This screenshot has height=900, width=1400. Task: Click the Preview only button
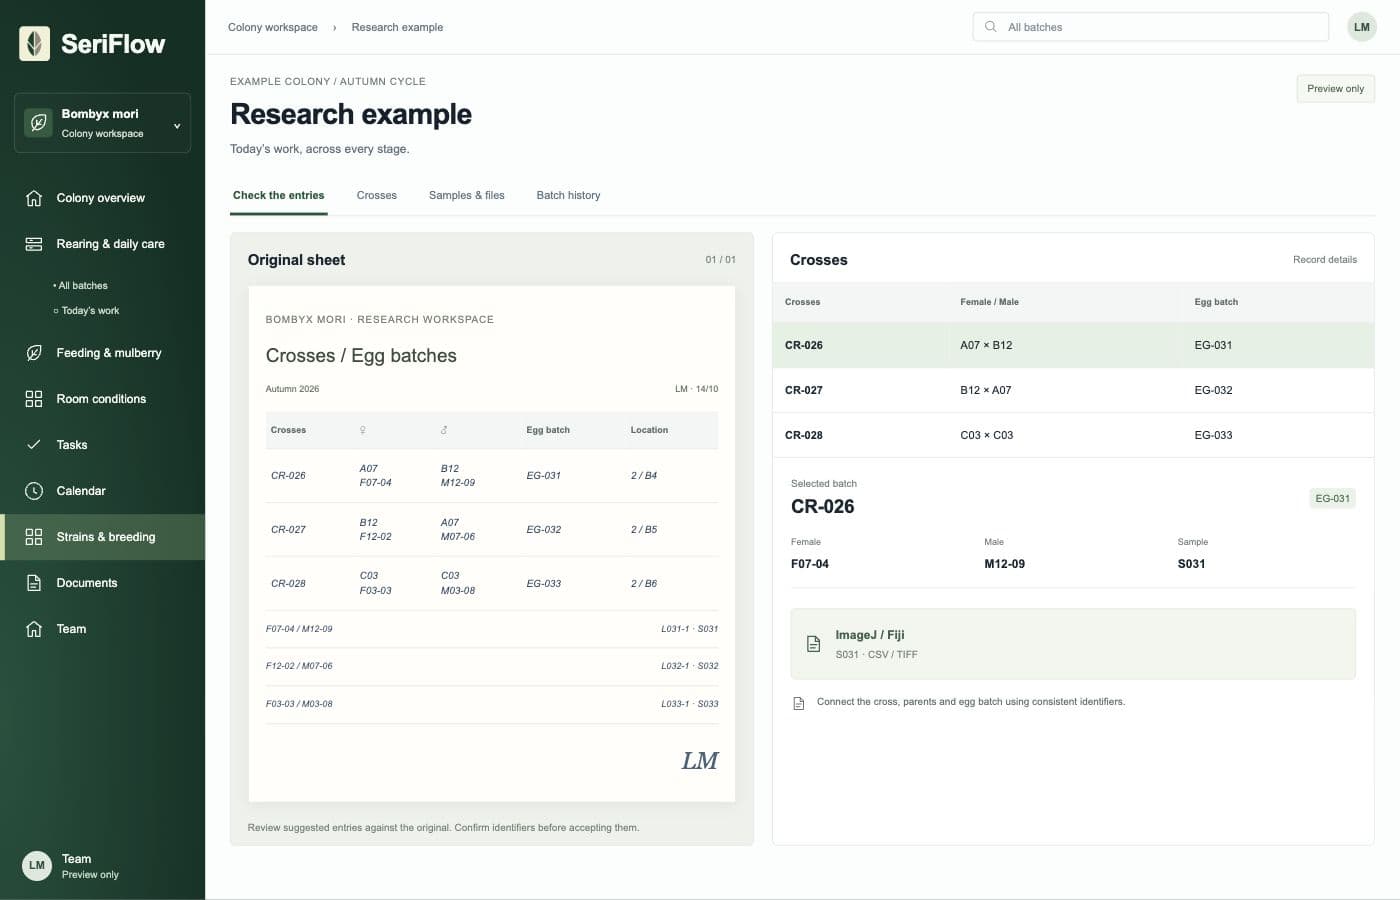pos(1335,89)
